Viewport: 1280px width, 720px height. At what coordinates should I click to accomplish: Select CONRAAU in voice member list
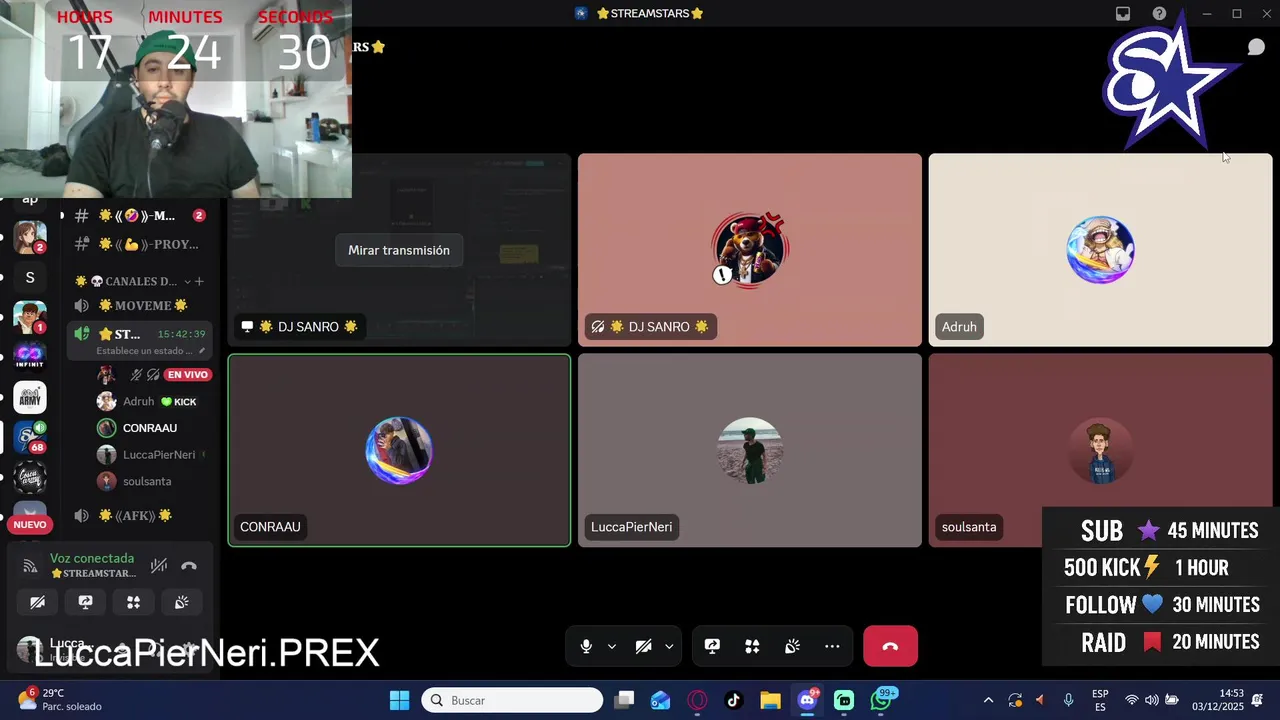pos(150,428)
